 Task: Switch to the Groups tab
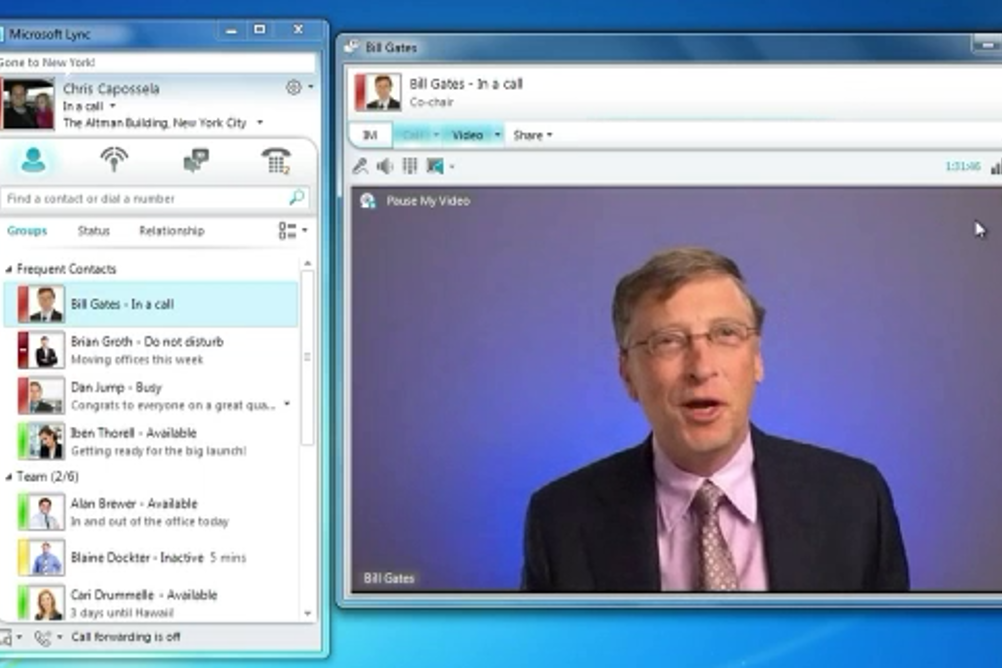tap(27, 231)
